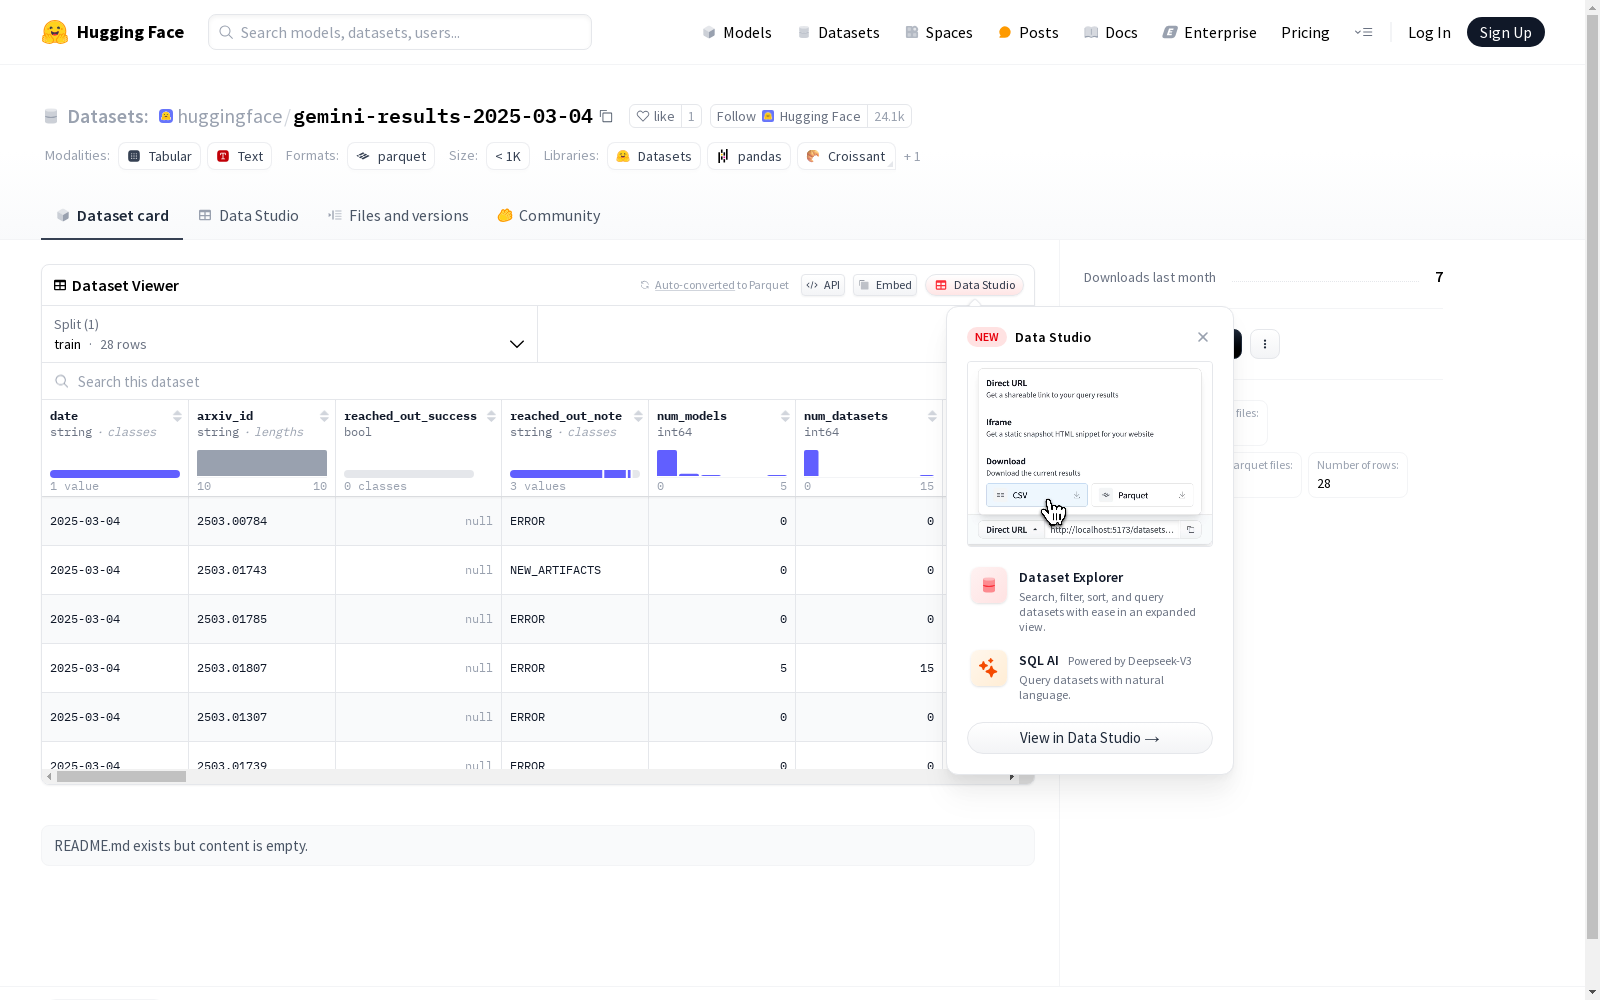Open the Docs page
Screen dimensions: 1600x1000
coord(1110,32)
